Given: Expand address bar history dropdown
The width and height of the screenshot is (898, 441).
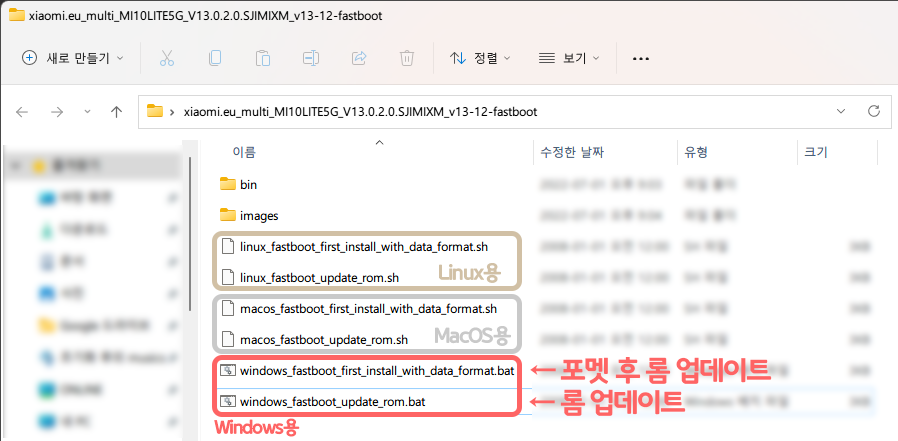Looking at the screenshot, I should pyautogui.click(x=841, y=111).
